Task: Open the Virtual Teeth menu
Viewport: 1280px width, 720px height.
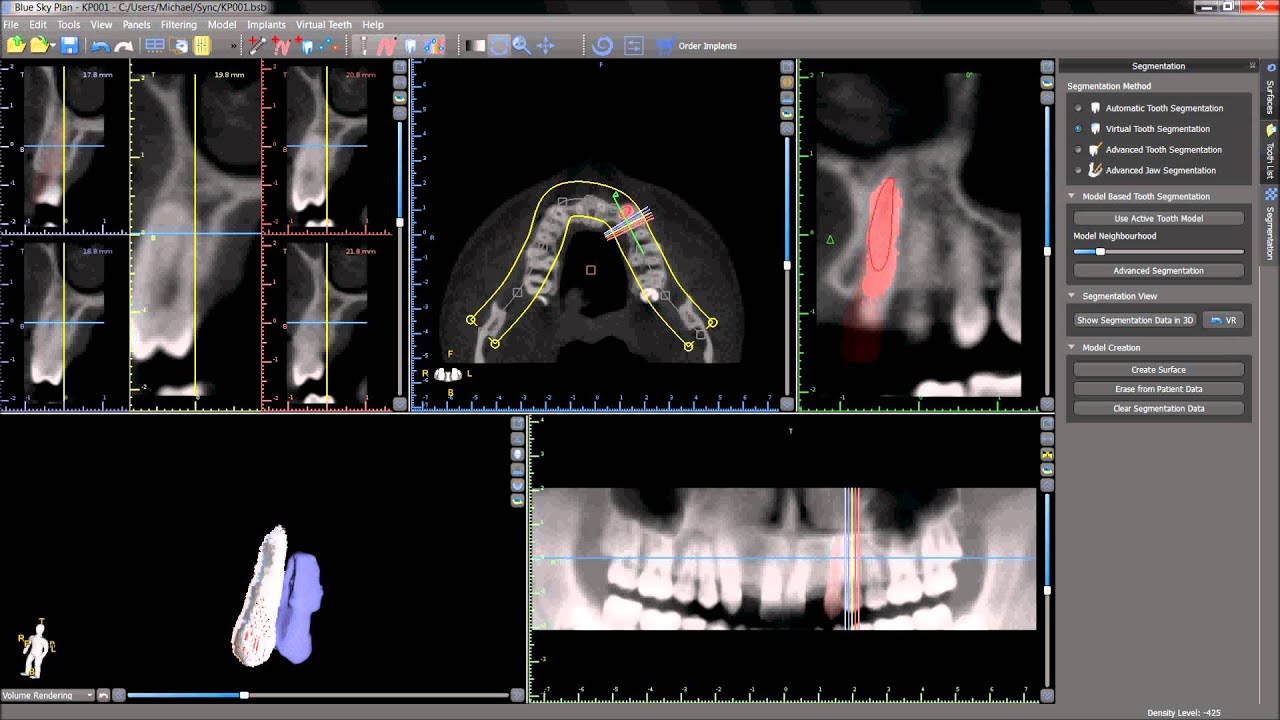Action: (x=324, y=24)
